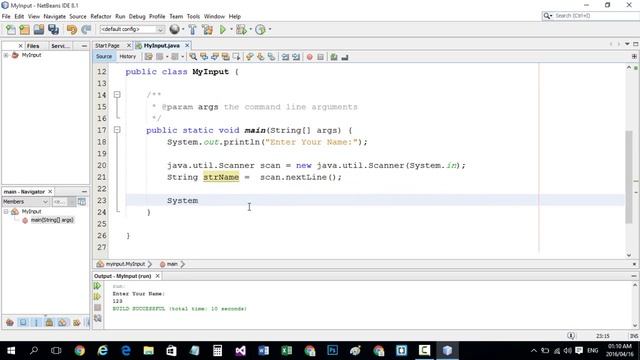The width and height of the screenshot is (640, 360).
Task: Click the Shift Line Right icon
Action: coord(296,57)
